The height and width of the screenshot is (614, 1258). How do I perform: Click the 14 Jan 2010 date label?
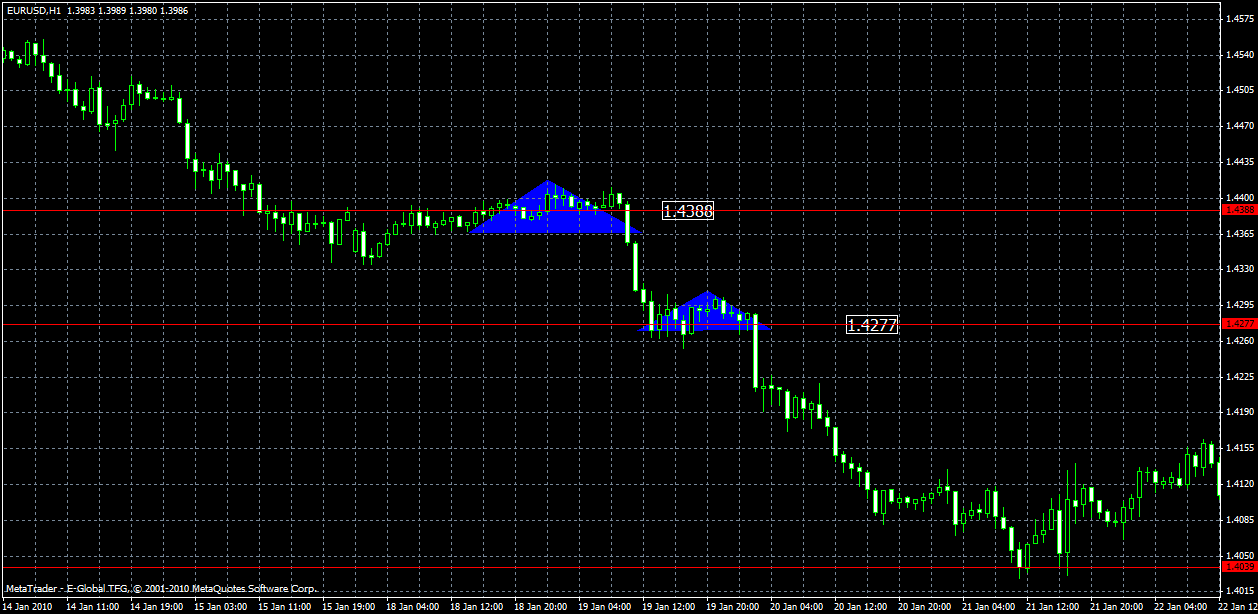click(28, 604)
